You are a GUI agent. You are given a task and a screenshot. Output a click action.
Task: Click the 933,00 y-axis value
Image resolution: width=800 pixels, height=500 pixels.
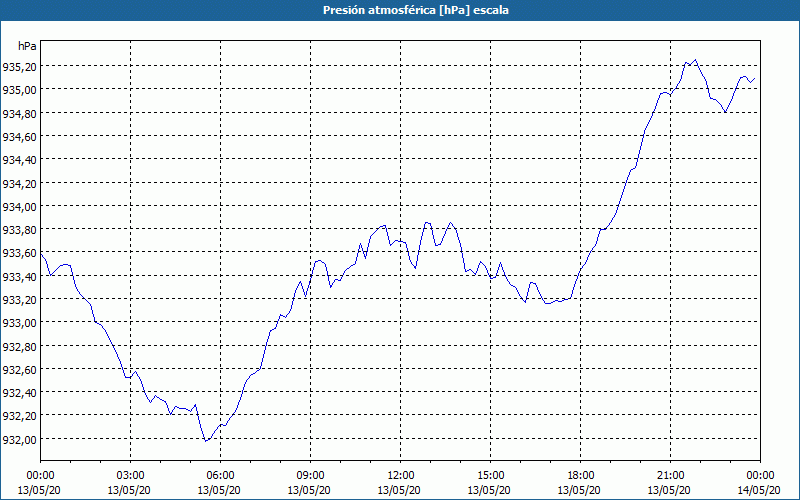point(19,323)
